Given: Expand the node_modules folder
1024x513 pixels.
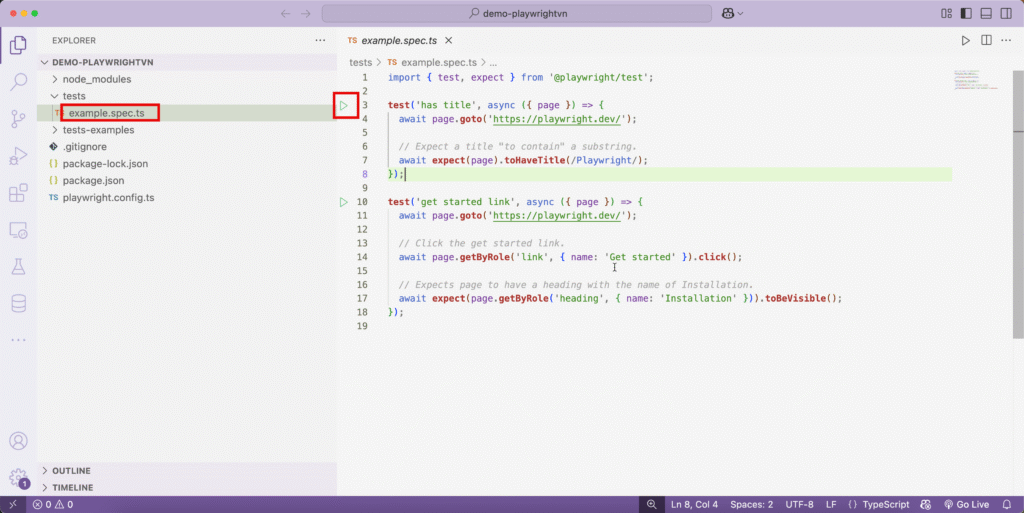Looking at the screenshot, I should 187,79.
